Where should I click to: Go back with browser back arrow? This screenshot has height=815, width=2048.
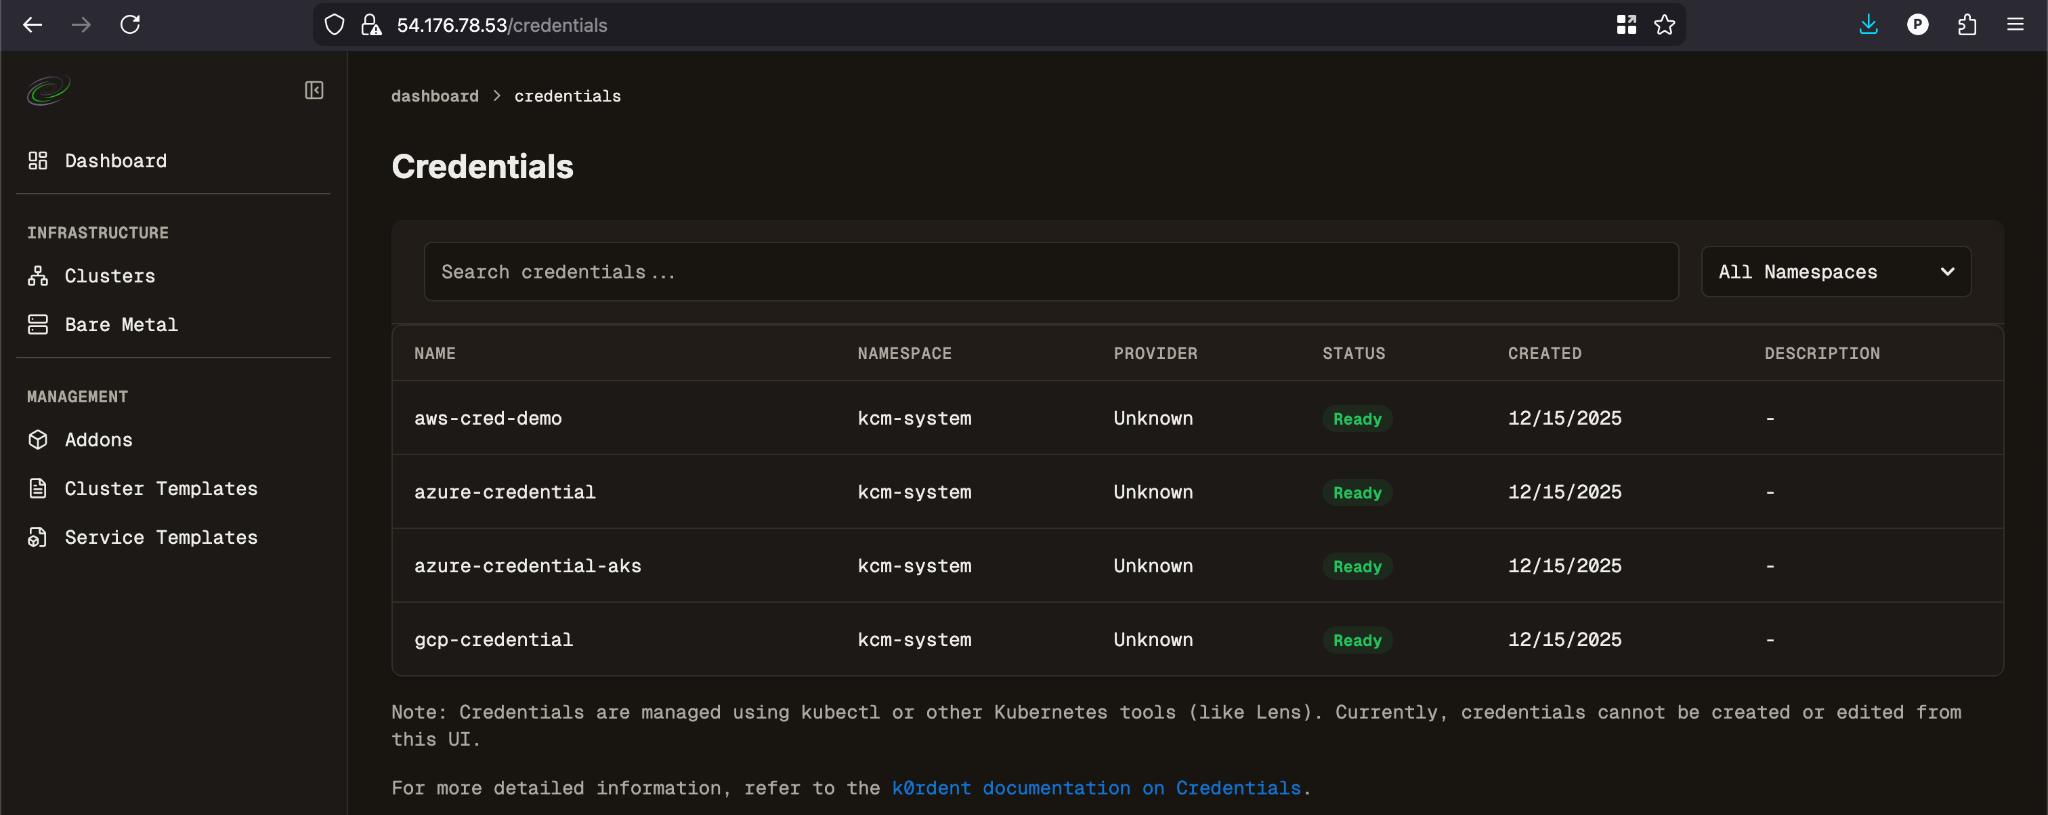tap(32, 25)
